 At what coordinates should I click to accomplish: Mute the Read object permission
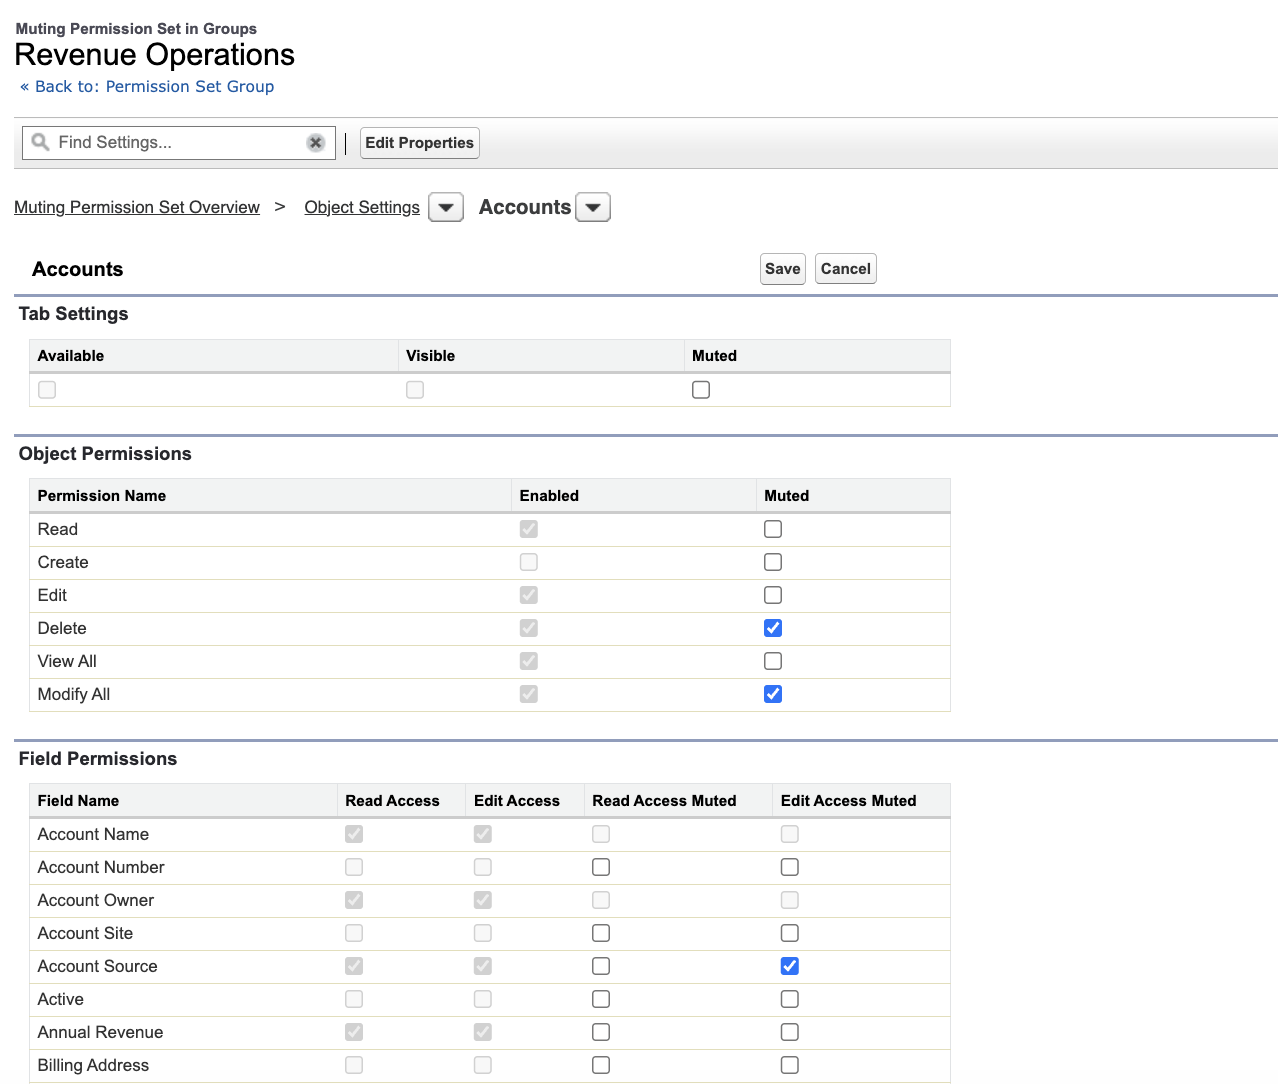773,529
